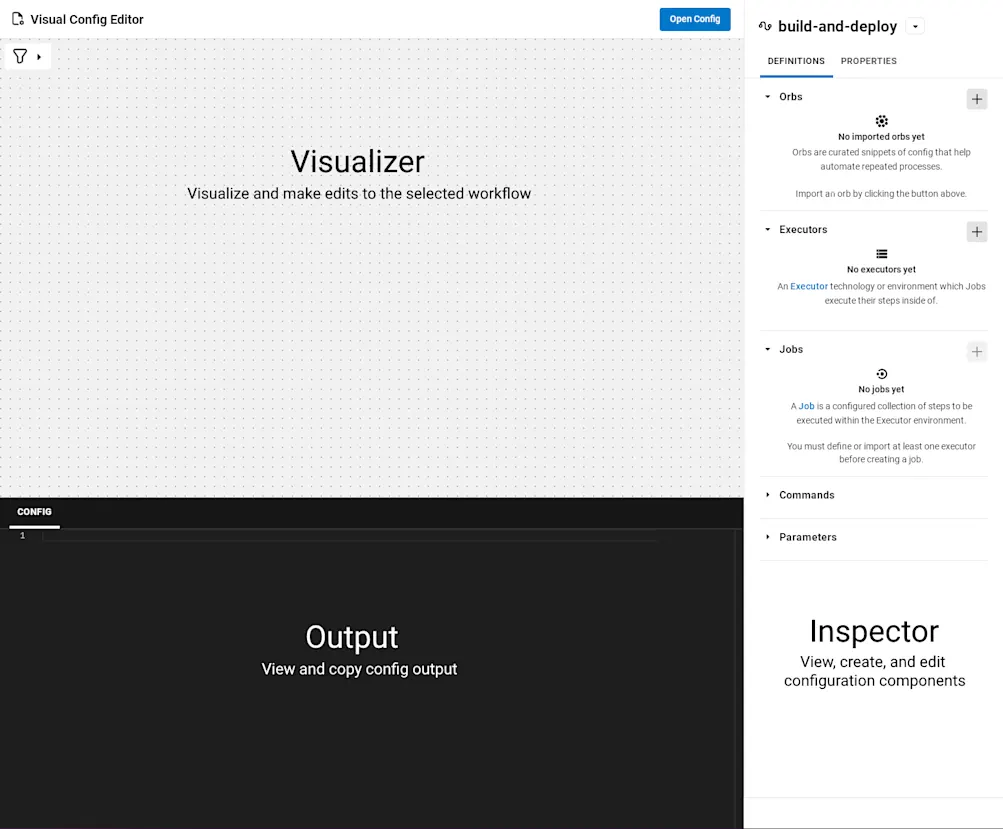The height and width of the screenshot is (829, 1003).
Task: Click the plus icon to add an executor
Action: coord(976,231)
